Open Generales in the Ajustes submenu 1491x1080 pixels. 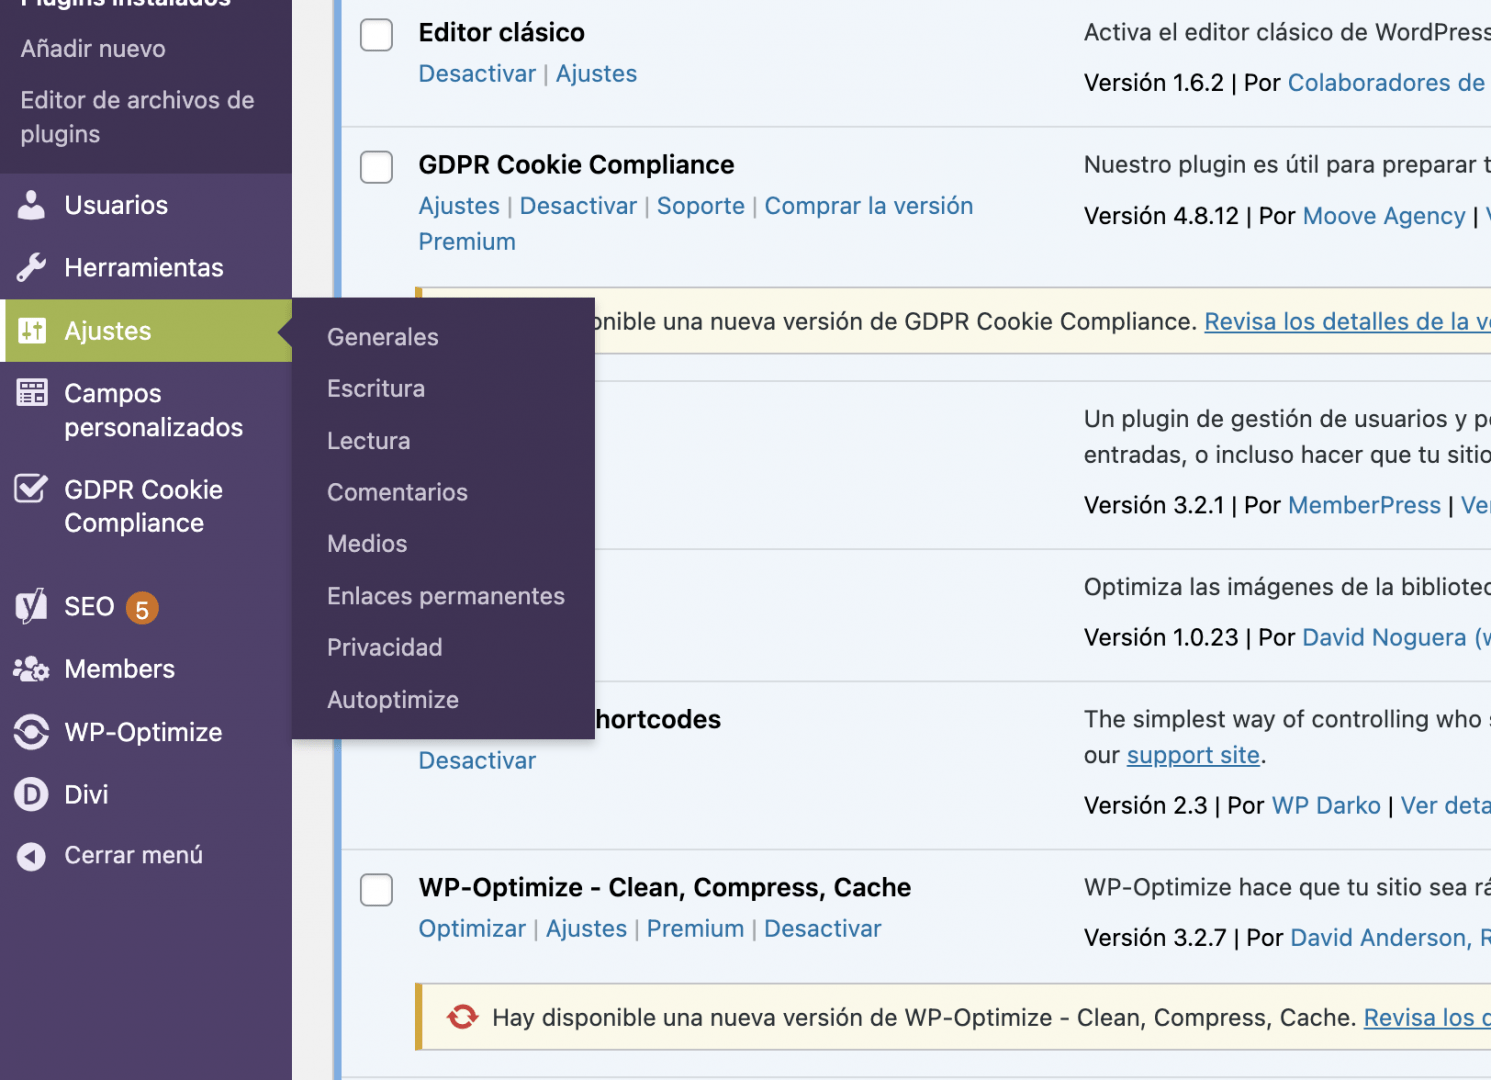383,337
